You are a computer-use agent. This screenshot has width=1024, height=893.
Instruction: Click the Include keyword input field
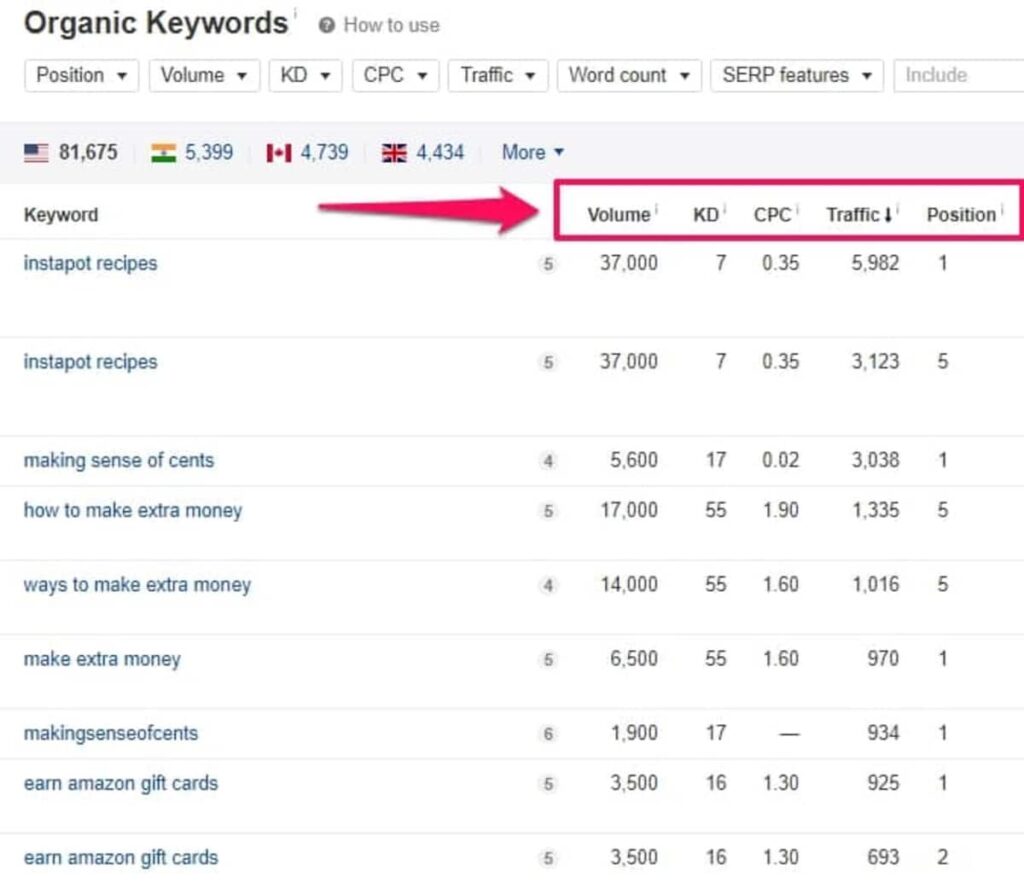959,76
